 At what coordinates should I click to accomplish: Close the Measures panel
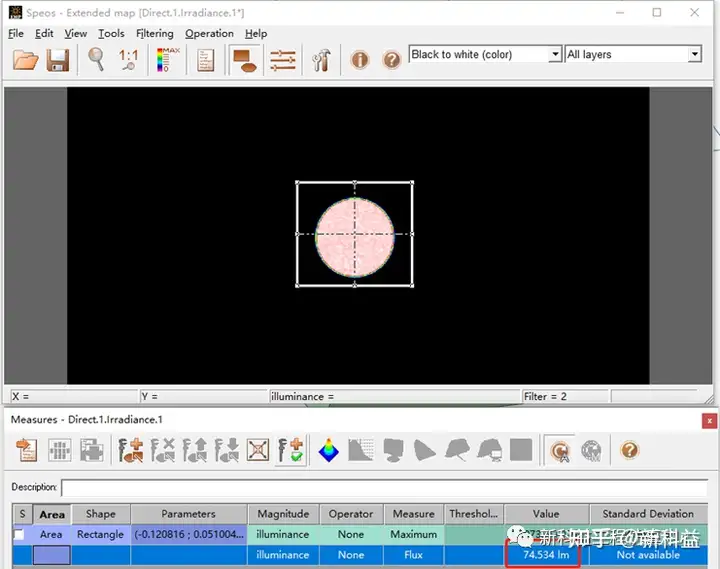click(x=709, y=421)
